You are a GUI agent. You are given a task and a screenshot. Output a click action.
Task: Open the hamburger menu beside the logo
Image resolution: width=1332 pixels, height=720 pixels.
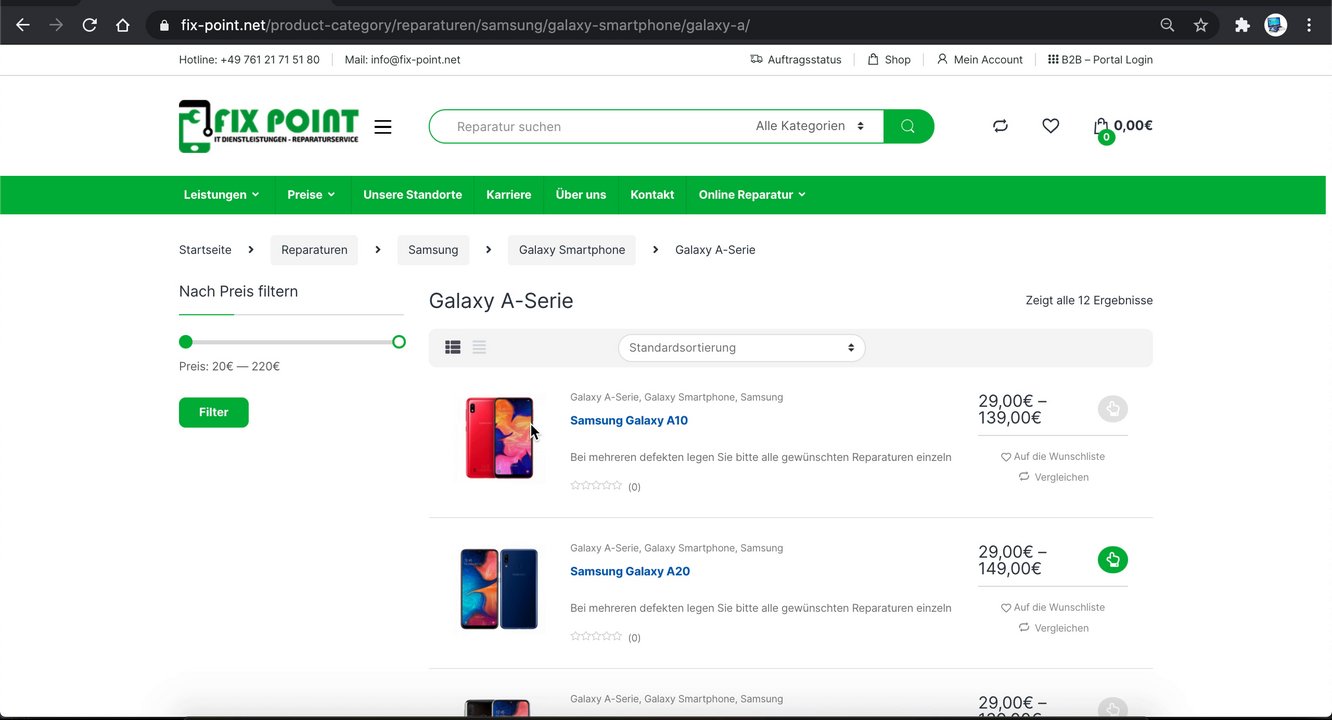coord(383,127)
